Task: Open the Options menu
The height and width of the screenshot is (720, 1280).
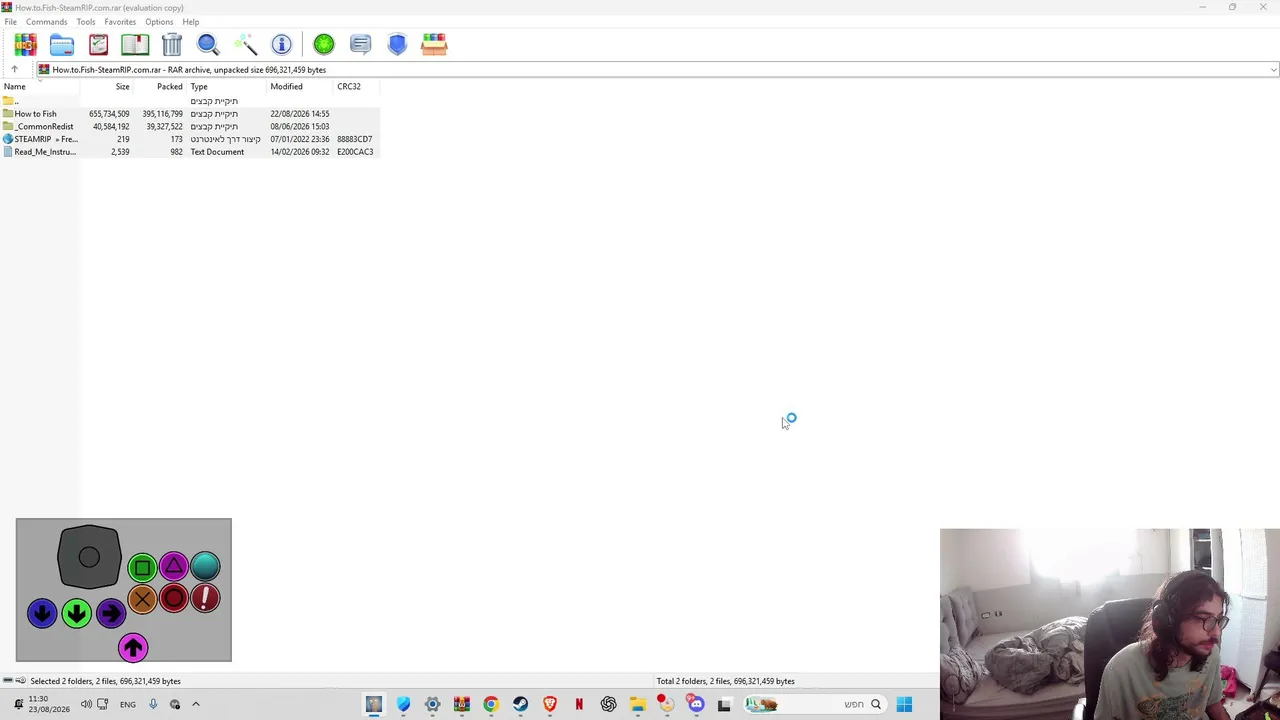Action: coord(159,22)
